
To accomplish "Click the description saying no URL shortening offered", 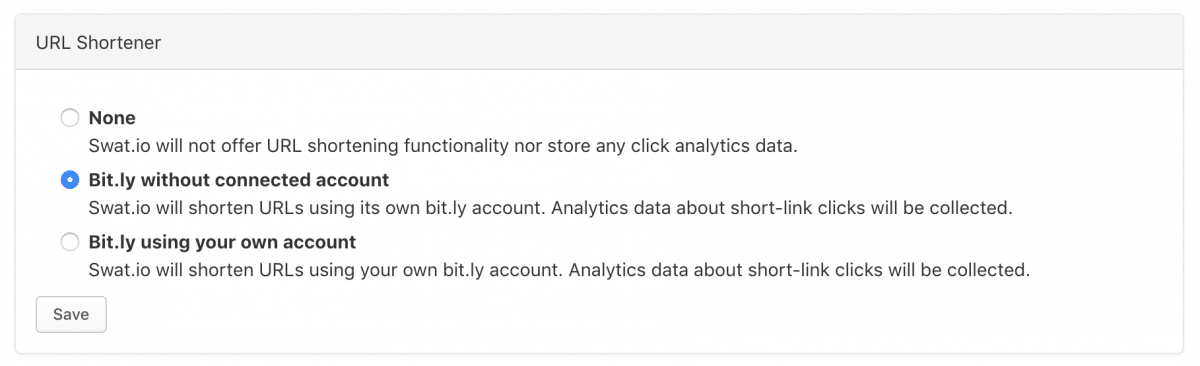I will pos(443,146).
